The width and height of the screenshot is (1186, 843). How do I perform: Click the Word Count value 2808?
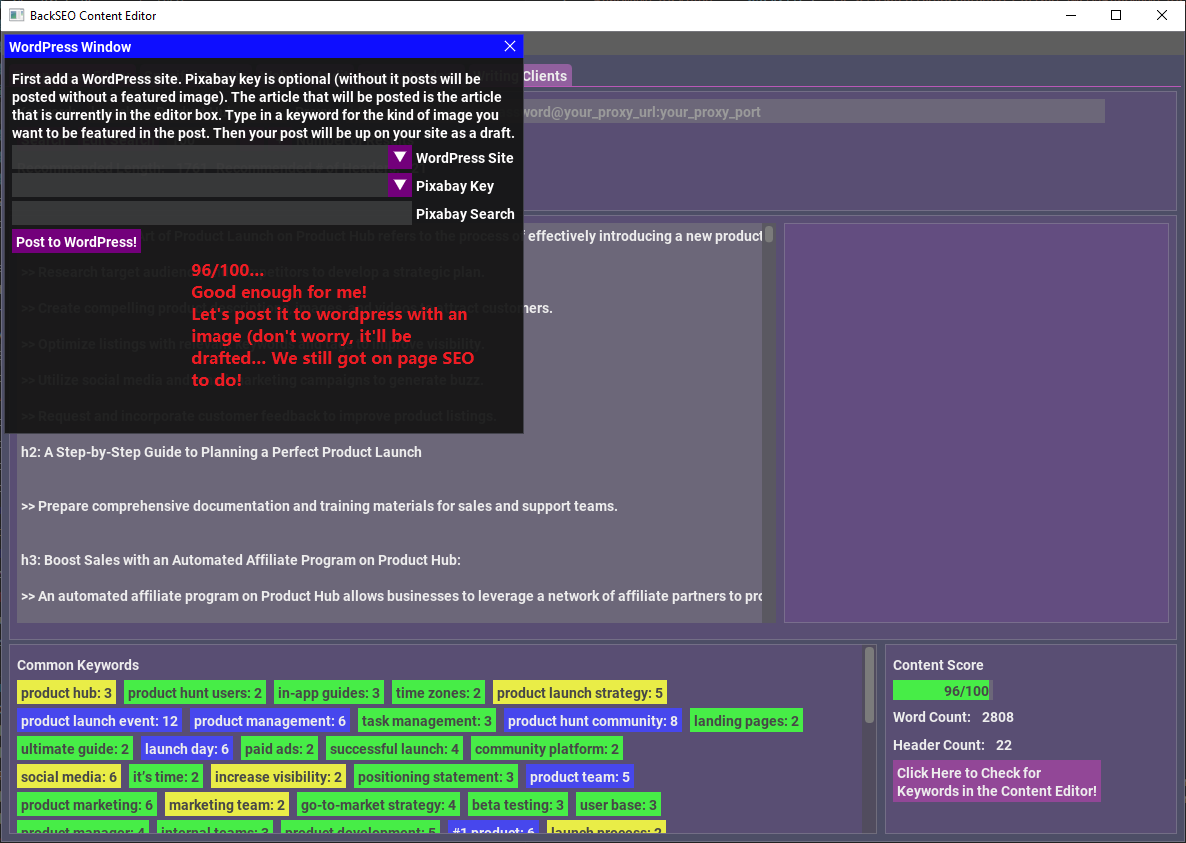(x=998, y=717)
